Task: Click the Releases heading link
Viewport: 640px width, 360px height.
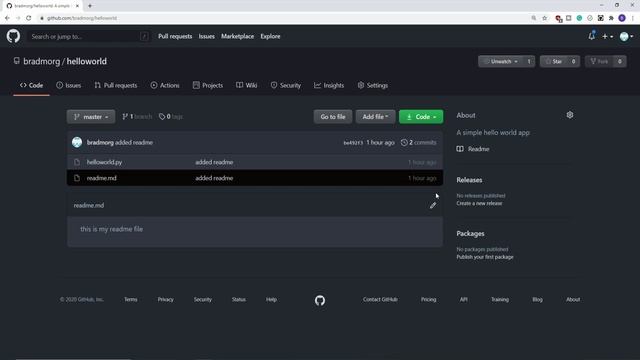Action: (x=469, y=180)
